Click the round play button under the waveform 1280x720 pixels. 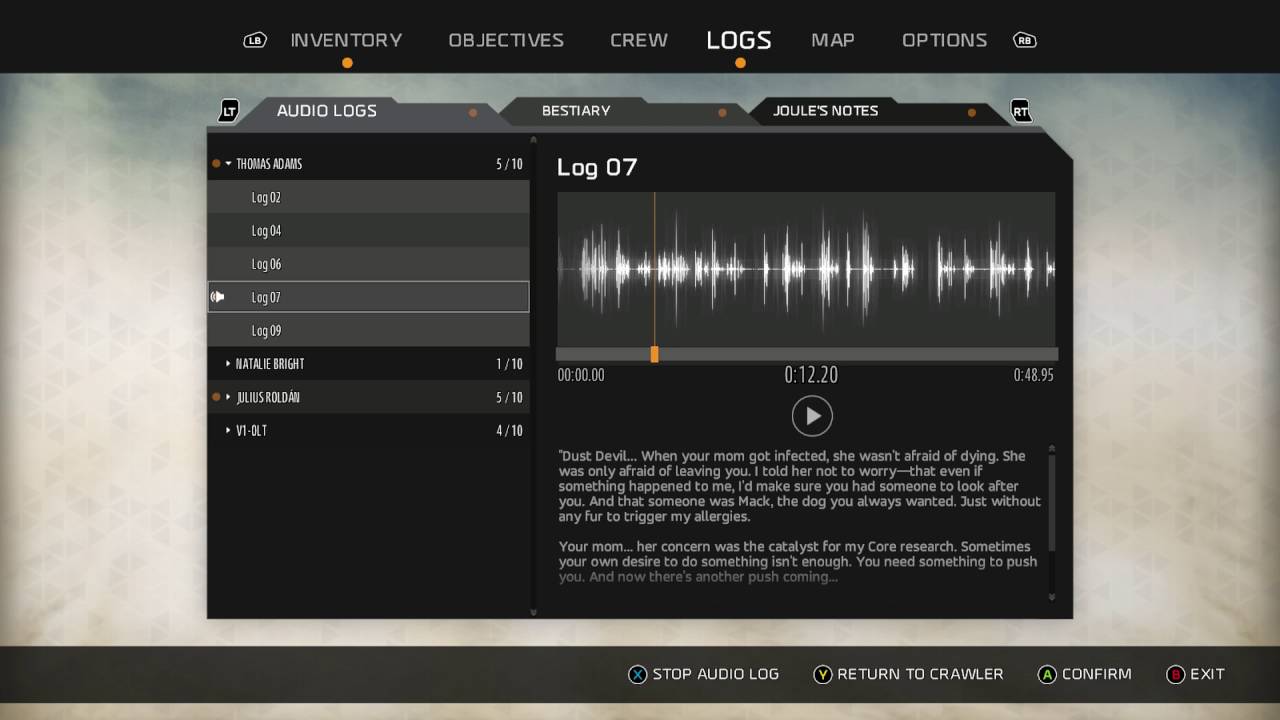812,416
